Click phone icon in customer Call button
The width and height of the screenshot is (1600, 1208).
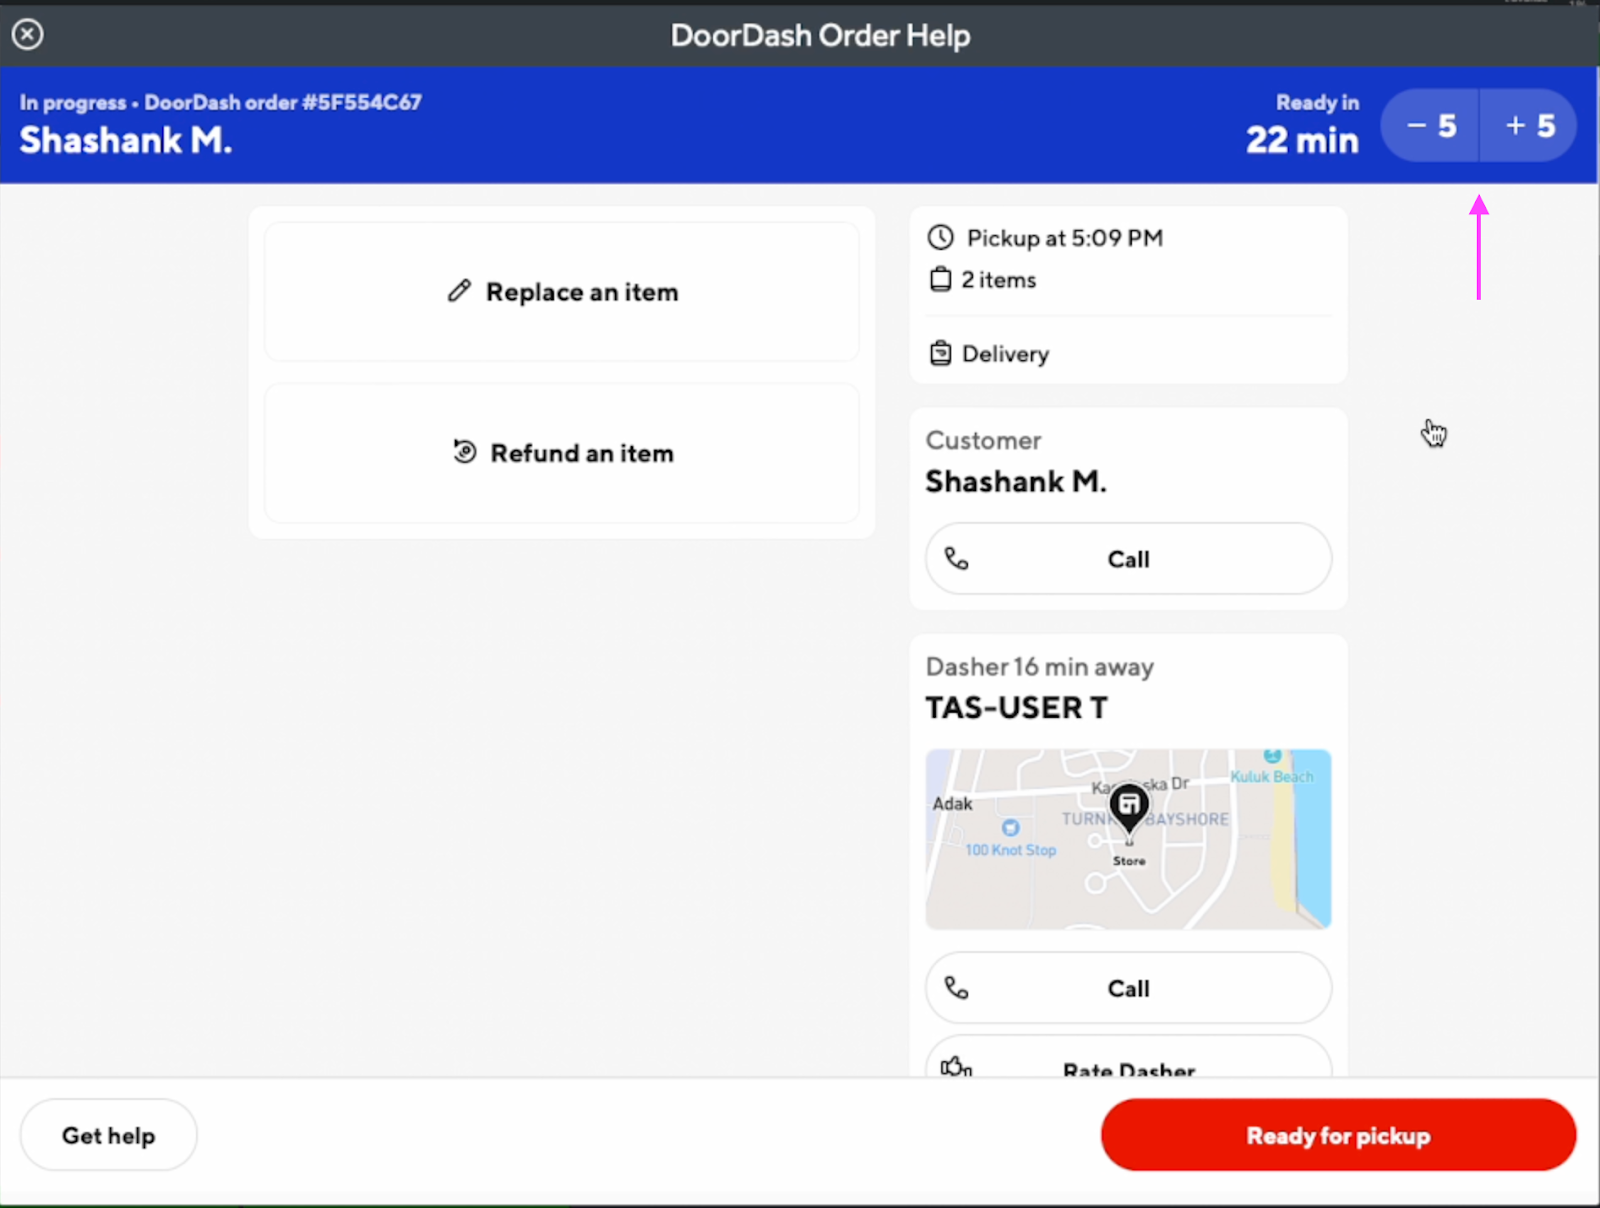[x=957, y=559]
